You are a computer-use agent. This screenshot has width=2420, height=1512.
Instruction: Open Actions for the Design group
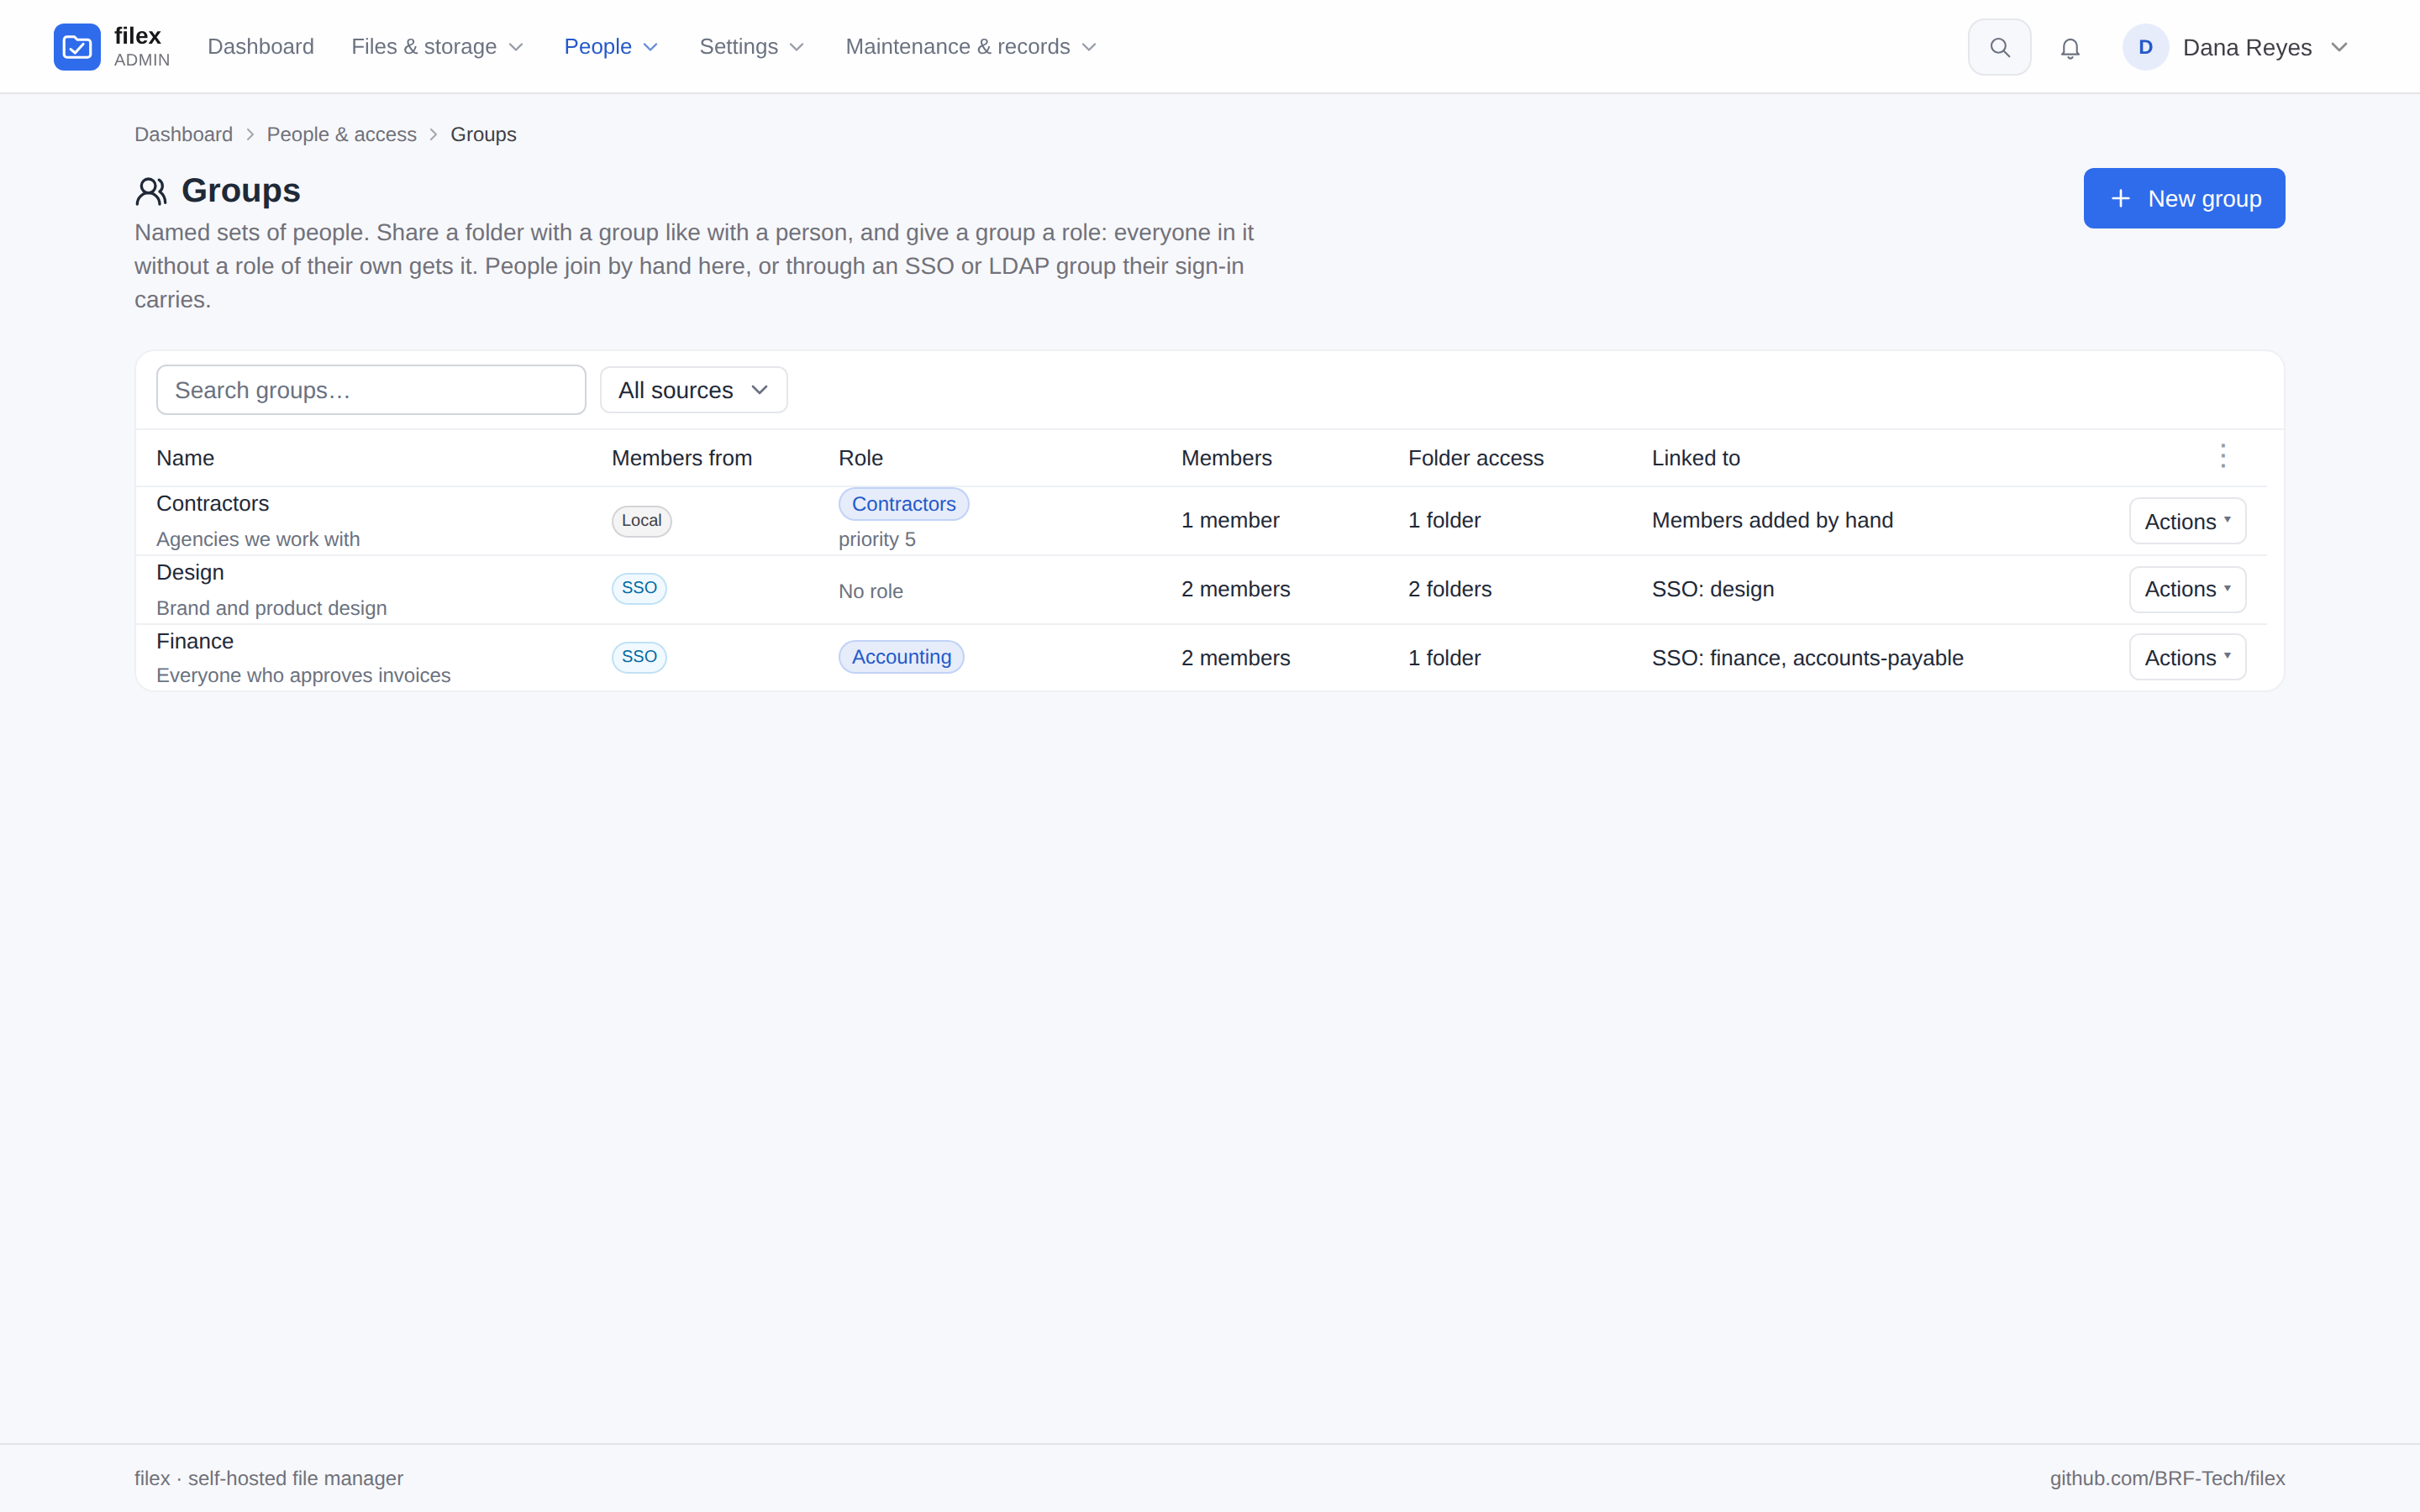(x=2187, y=589)
